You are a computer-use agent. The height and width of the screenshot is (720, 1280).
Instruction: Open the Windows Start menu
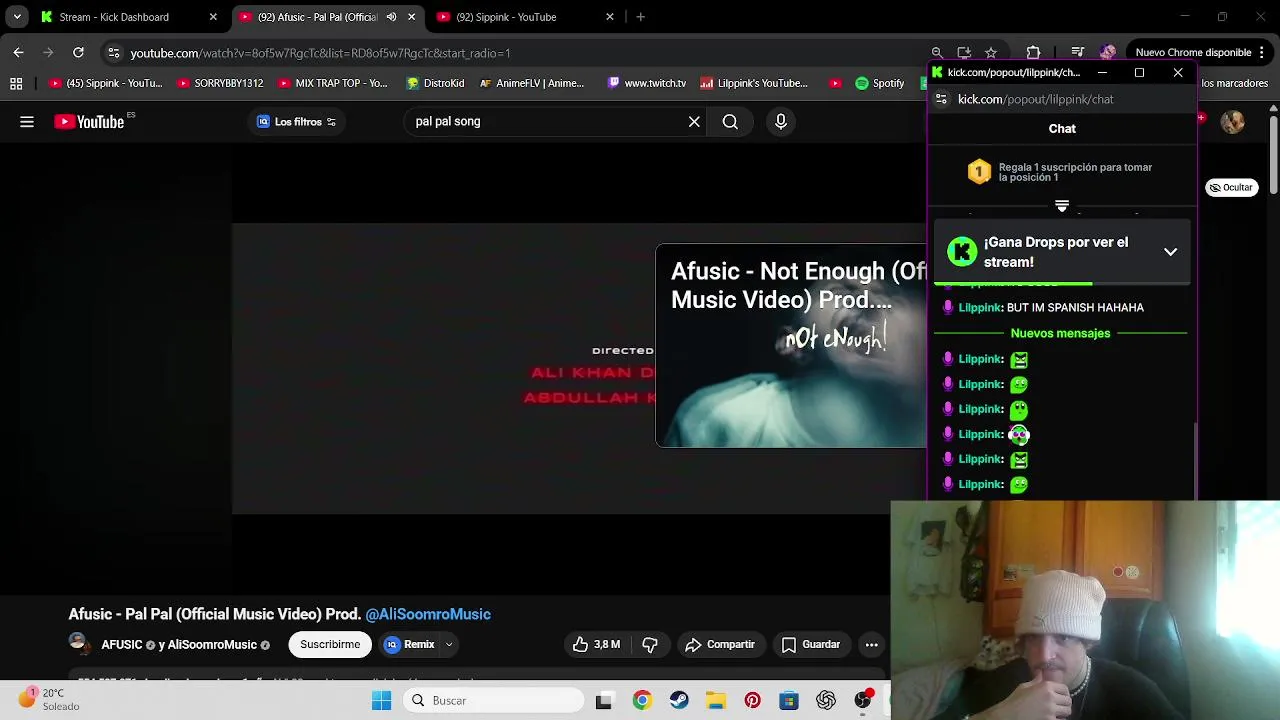[382, 701]
